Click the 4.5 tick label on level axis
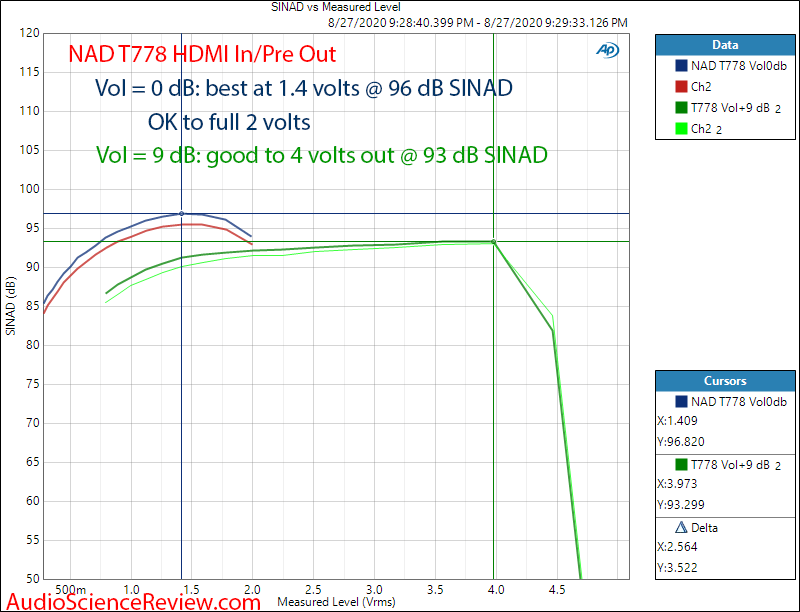Screen dimensions: 800x612 [557, 590]
